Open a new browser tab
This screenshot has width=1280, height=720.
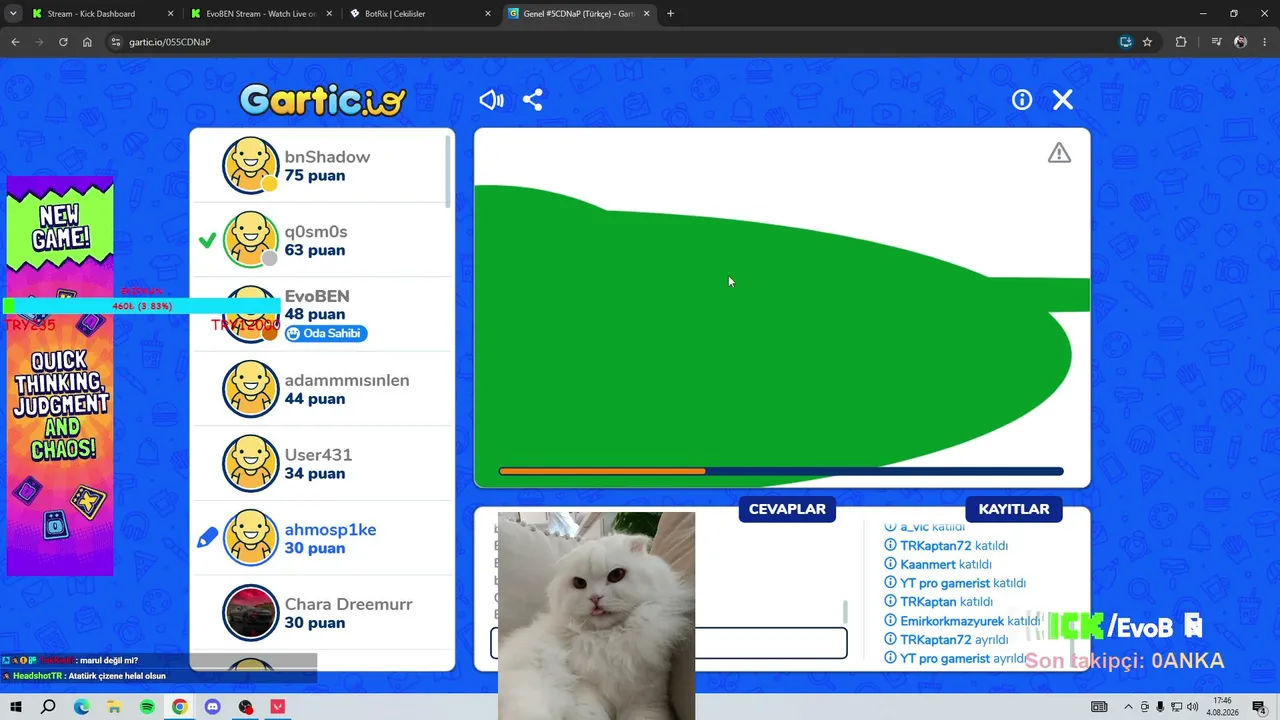pos(670,14)
